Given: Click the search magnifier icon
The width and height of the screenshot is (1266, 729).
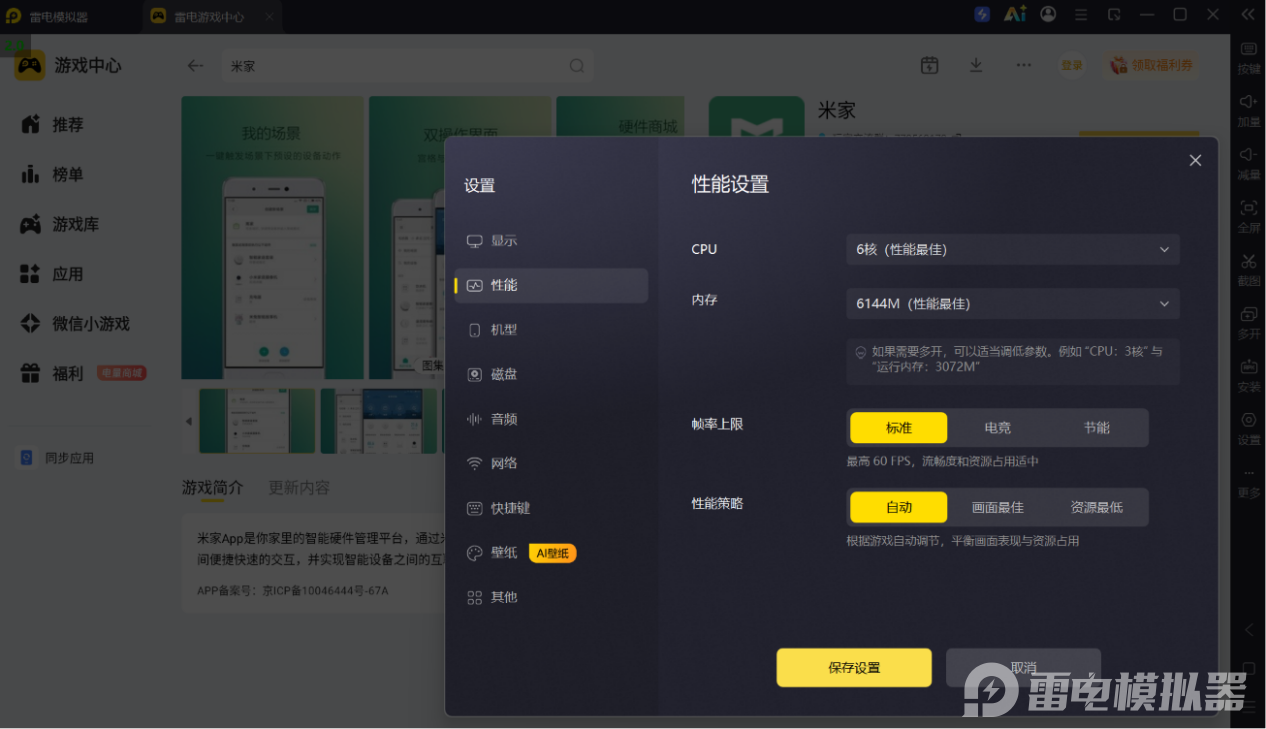Looking at the screenshot, I should click(x=577, y=66).
